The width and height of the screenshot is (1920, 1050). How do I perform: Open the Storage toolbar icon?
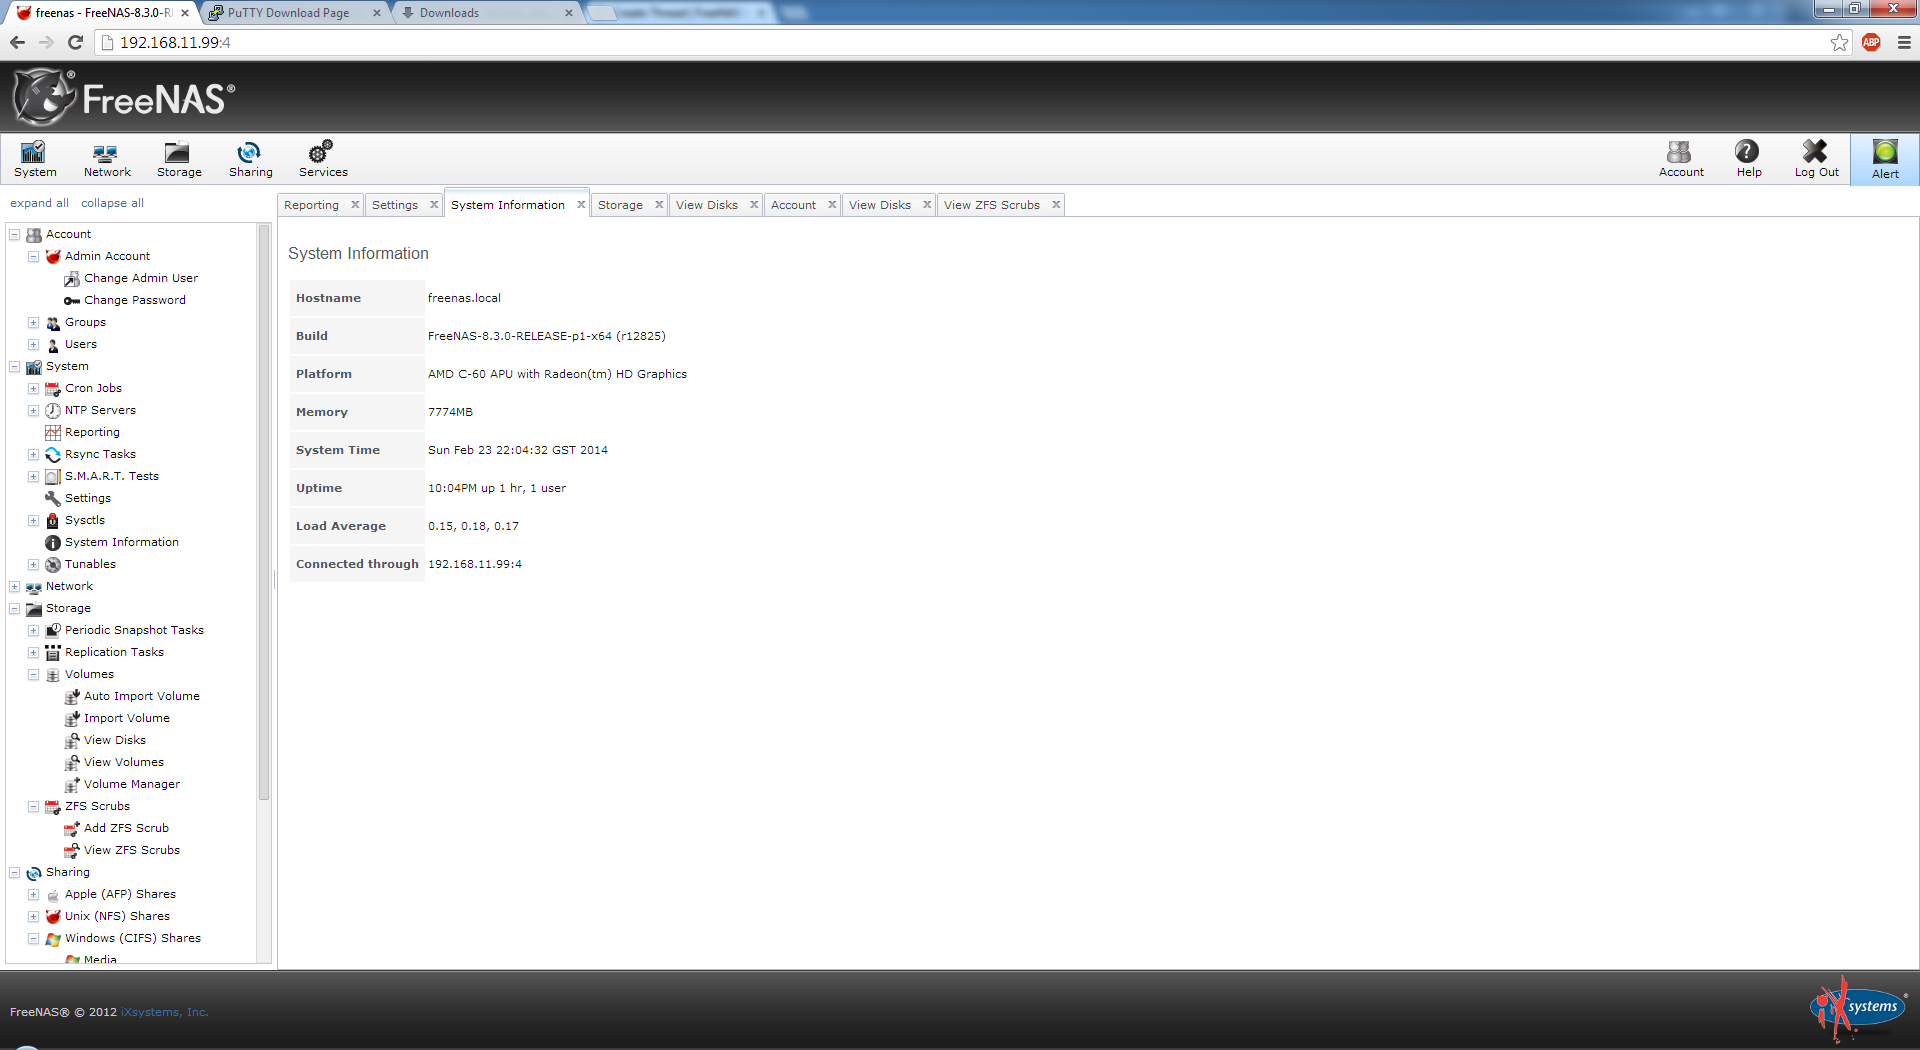[x=179, y=159]
